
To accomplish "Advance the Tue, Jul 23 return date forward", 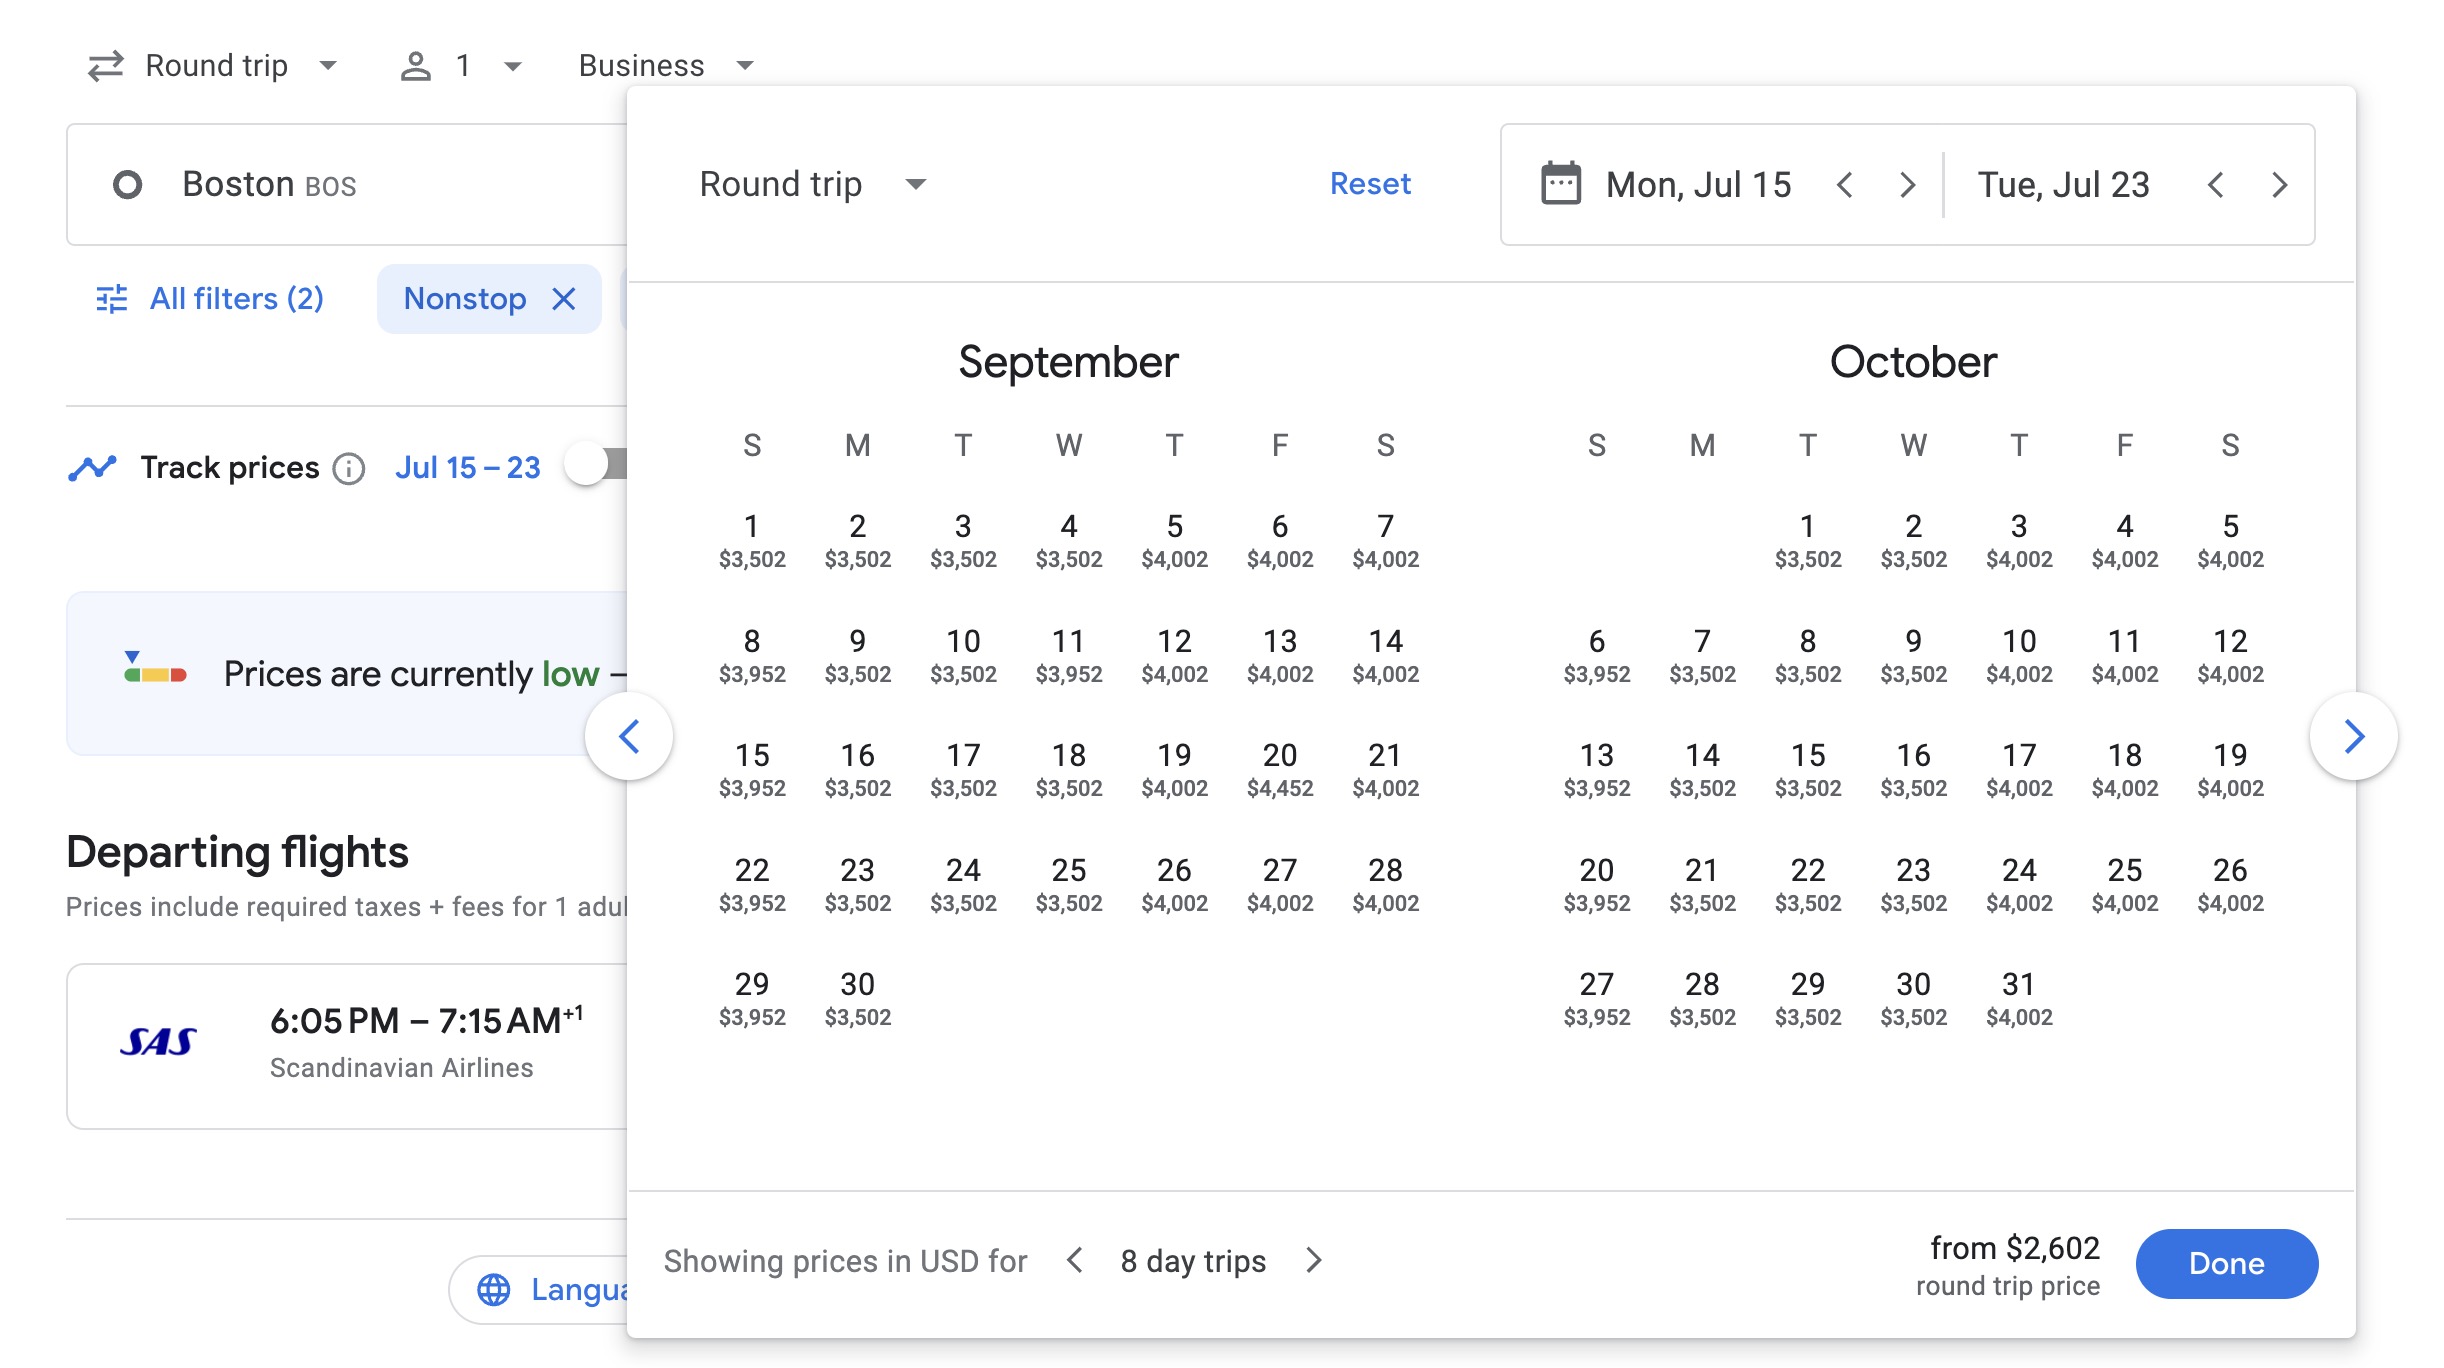I will 2280,184.
